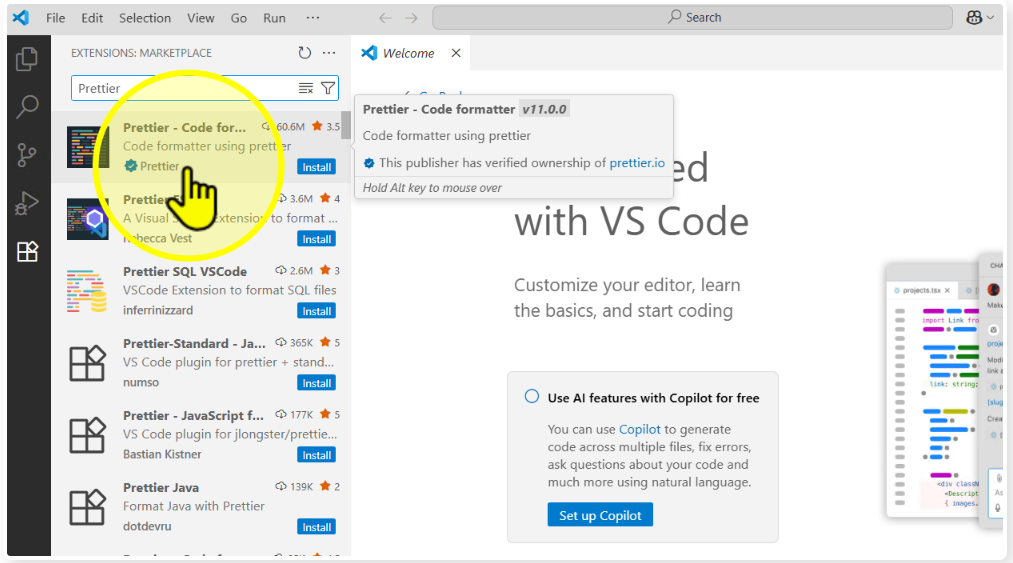This screenshot has height=563, width=1013.
Task: Open the Go menu
Action: coord(239,18)
